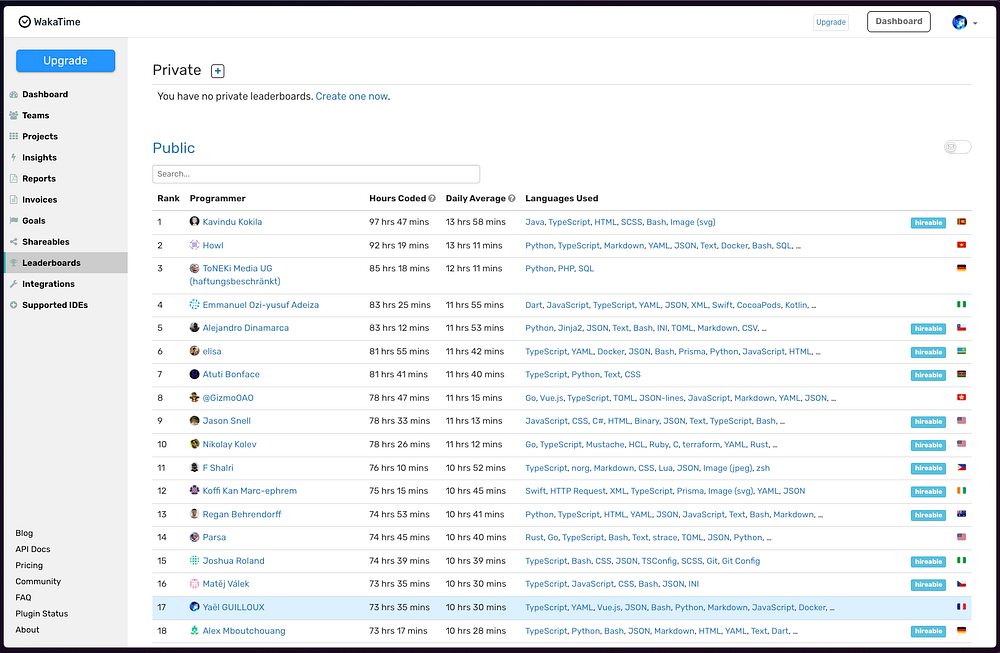Go to Dashboard in the sidebar
This screenshot has height=653, width=1000.
tap(45, 94)
